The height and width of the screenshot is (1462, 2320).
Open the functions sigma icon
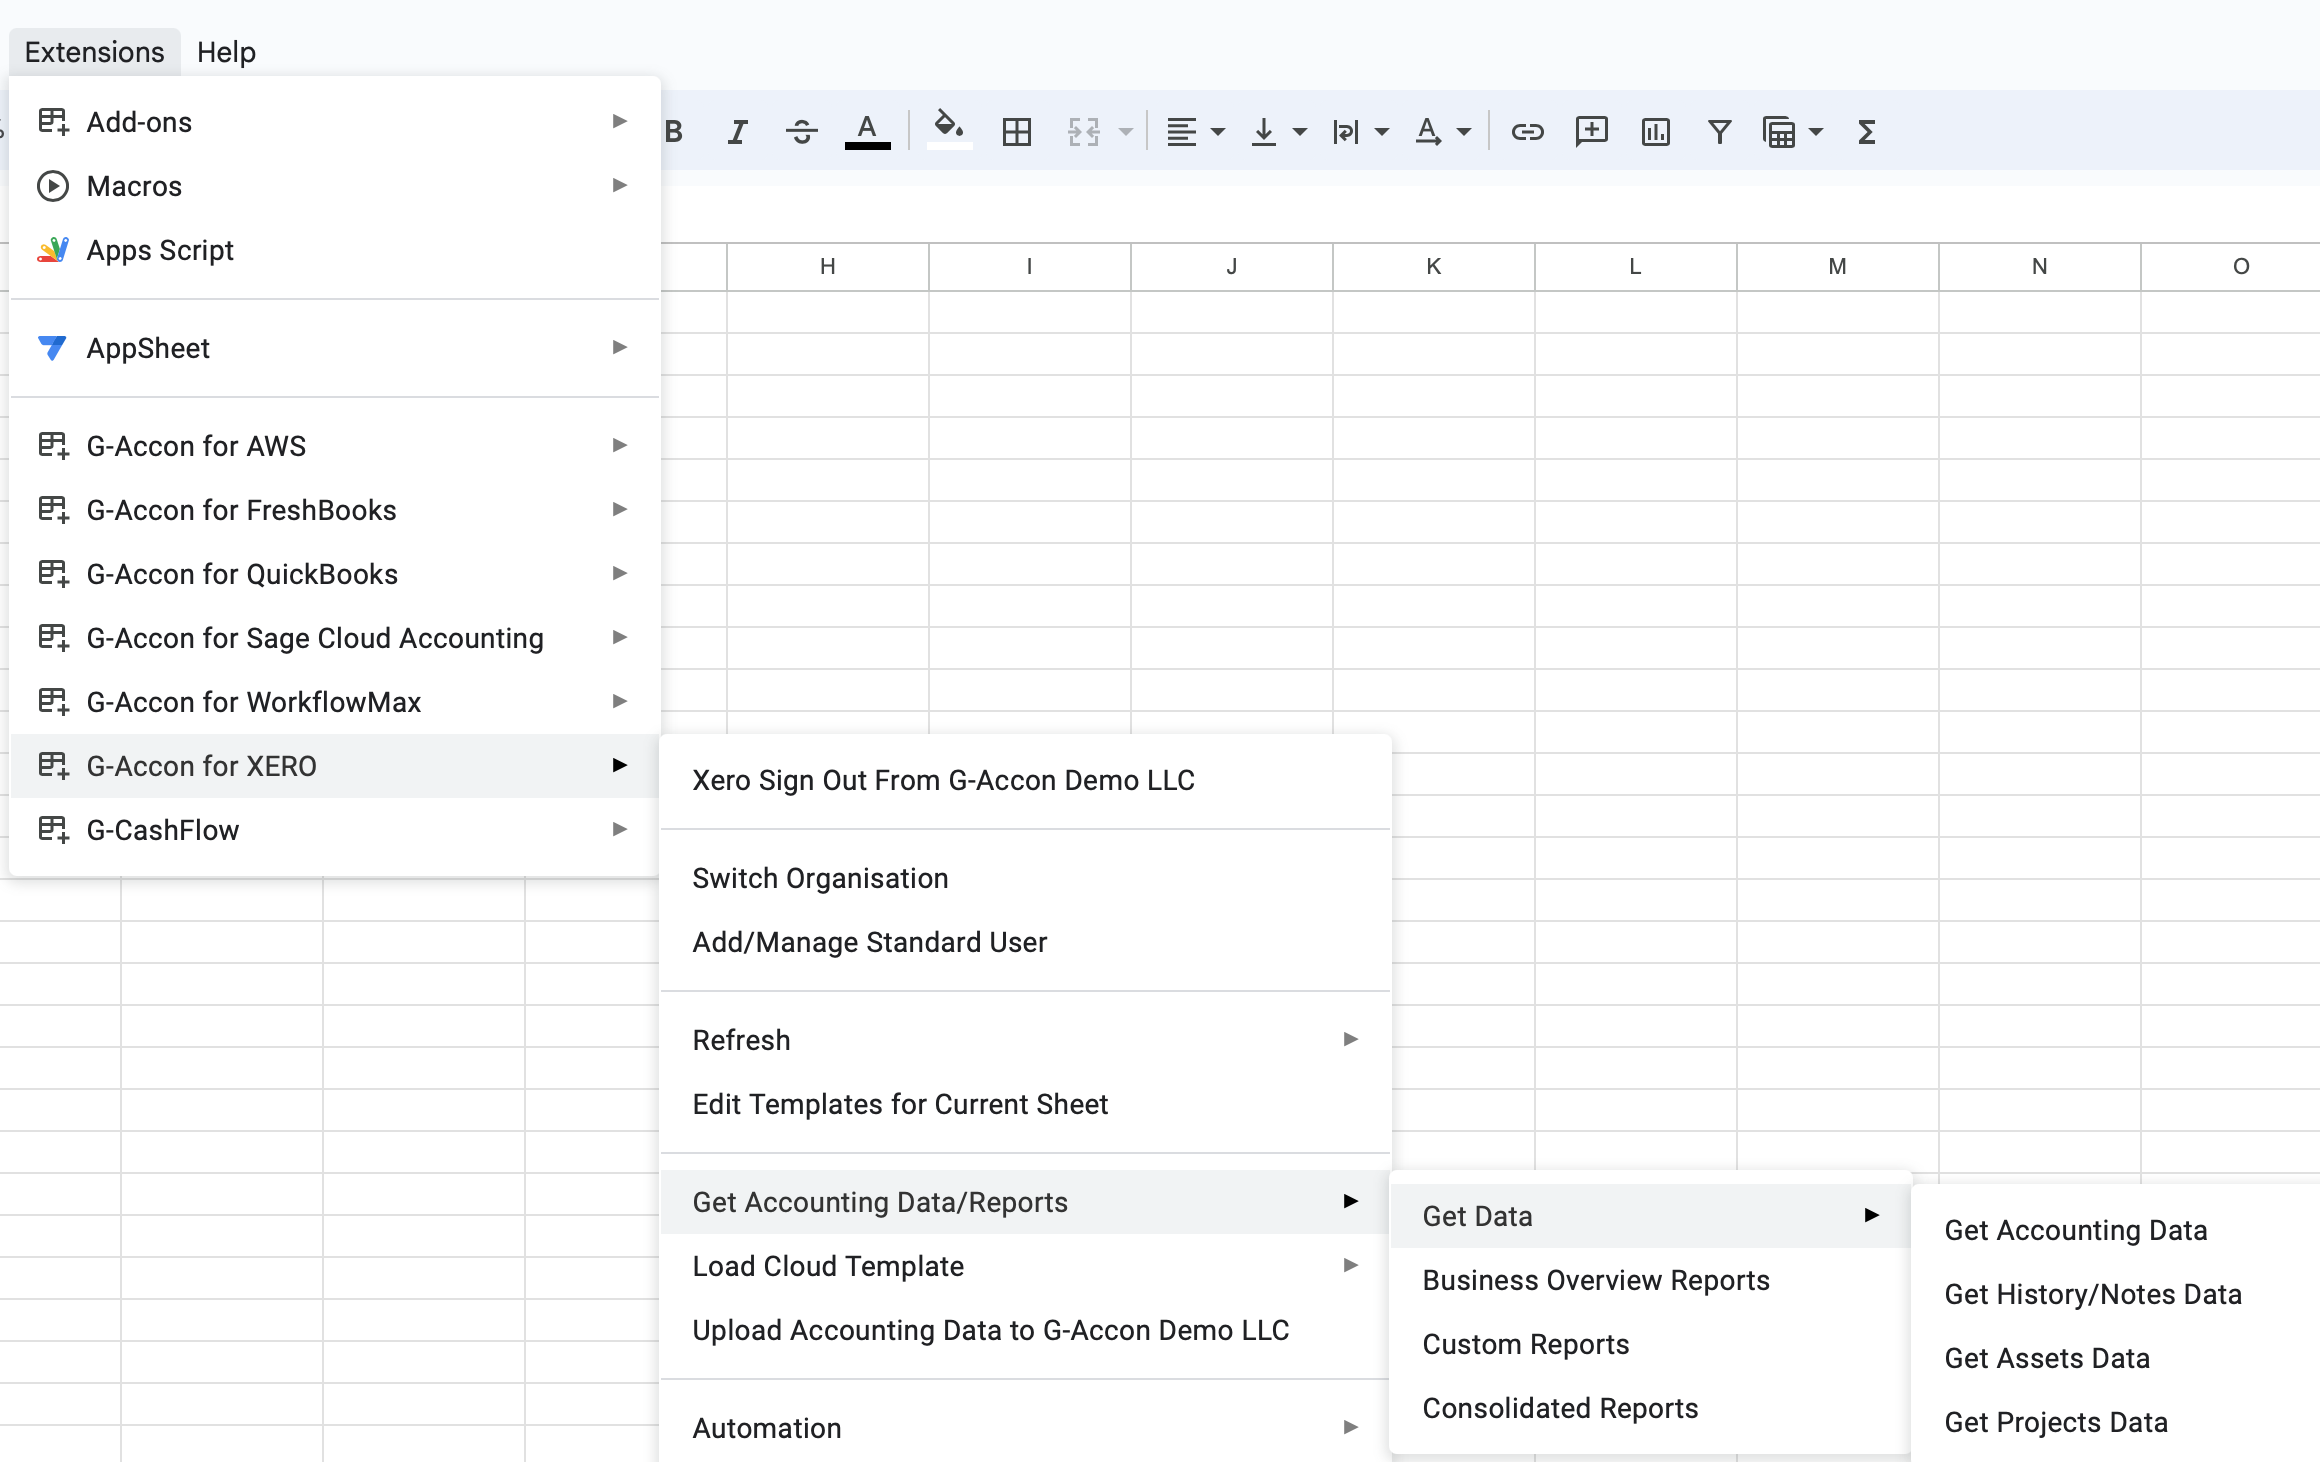point(1866,132)
